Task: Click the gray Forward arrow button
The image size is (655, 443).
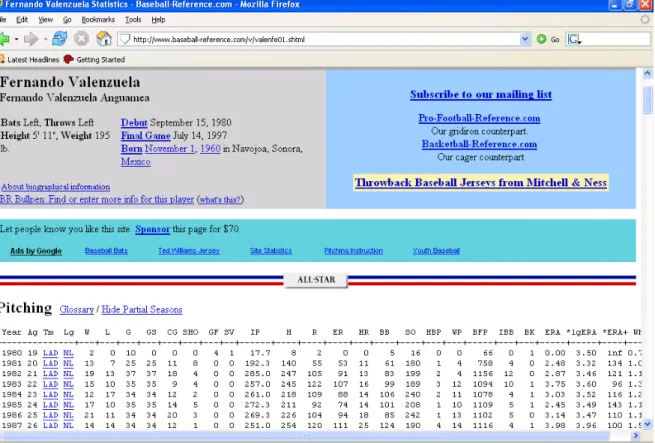Action: click(30, 39)
